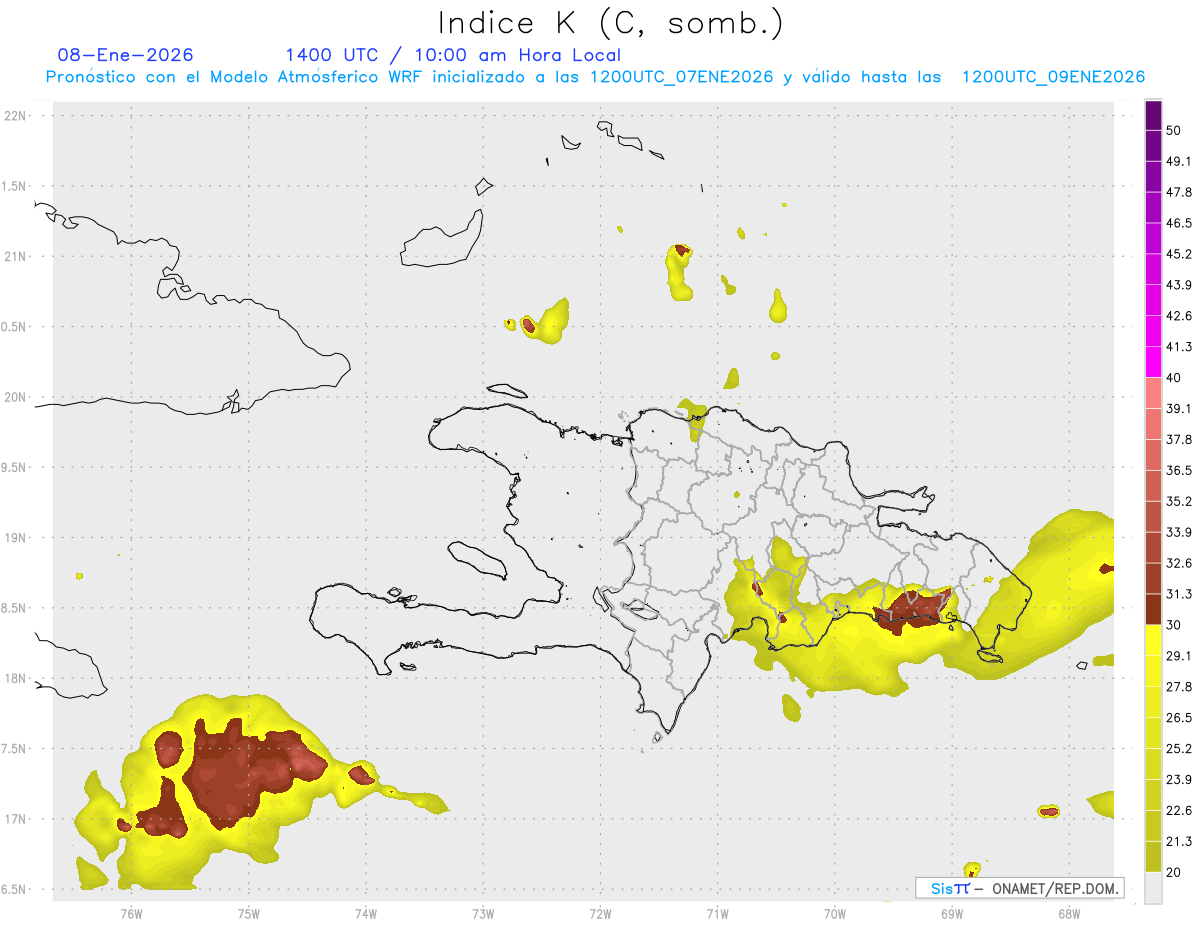Click colorbar value '27.8'
Image resolution: width=1200 pixels, height=927 pixels.
point(1179,686)
